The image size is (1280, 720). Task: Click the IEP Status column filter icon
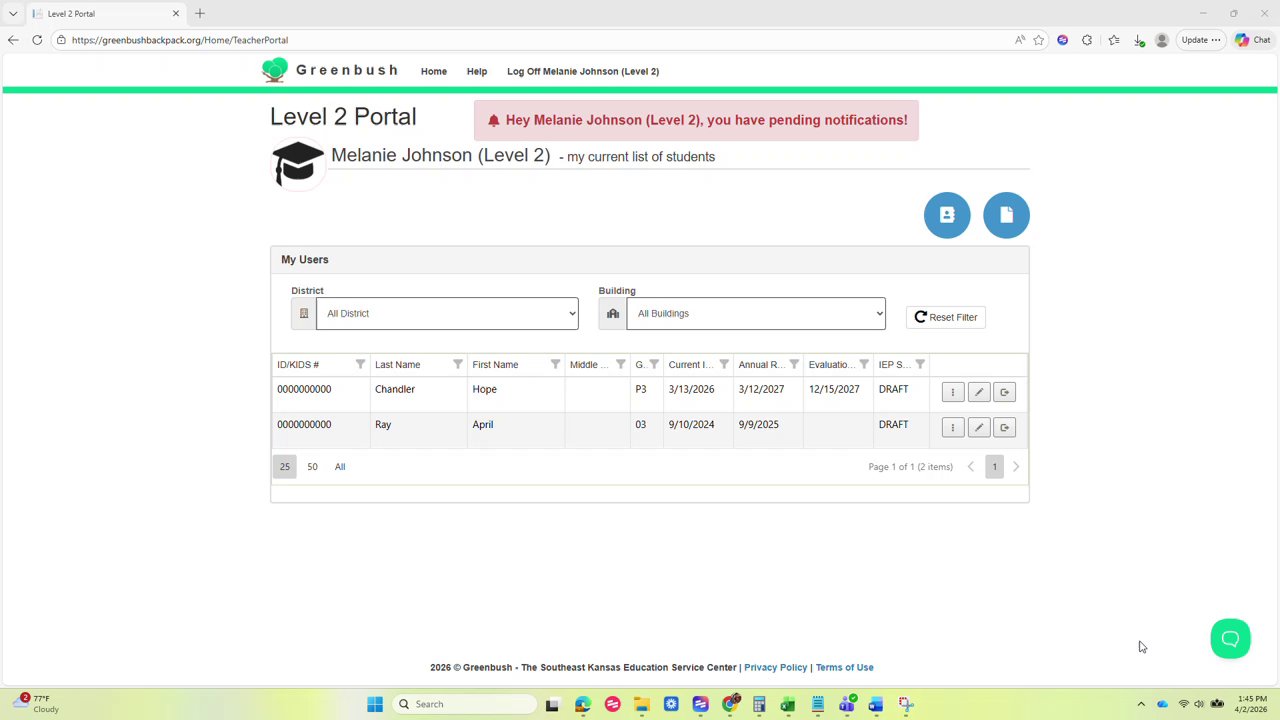920,364
